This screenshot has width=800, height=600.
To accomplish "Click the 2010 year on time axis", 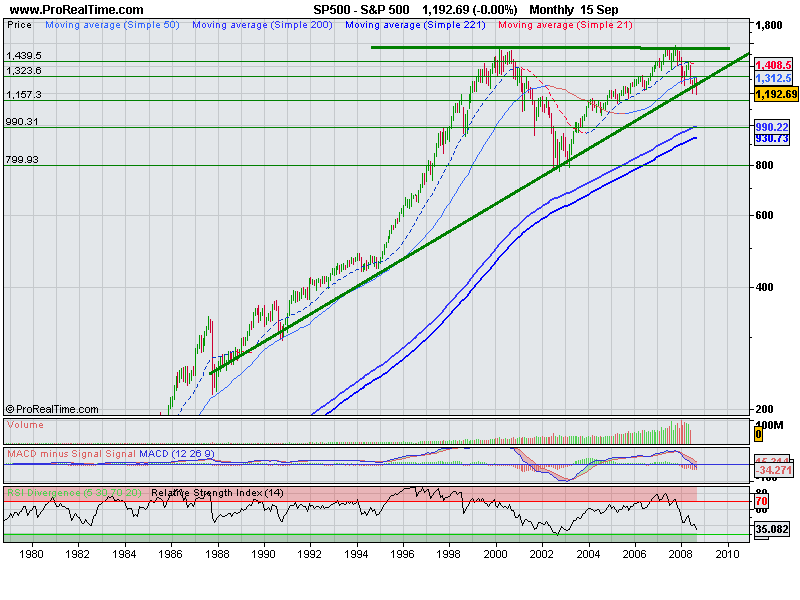I will (727, 554).
